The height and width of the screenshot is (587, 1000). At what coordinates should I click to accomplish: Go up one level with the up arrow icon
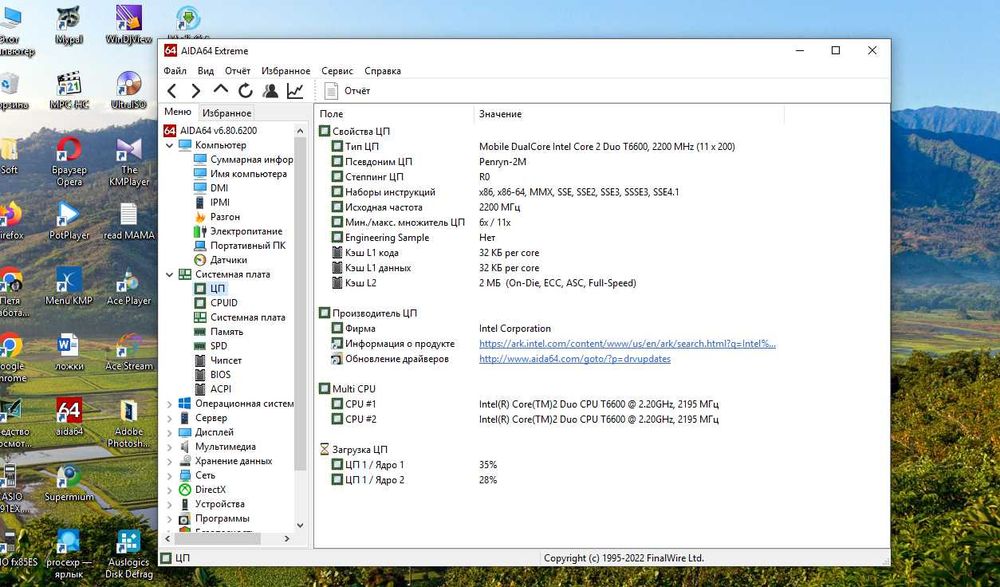221,90
